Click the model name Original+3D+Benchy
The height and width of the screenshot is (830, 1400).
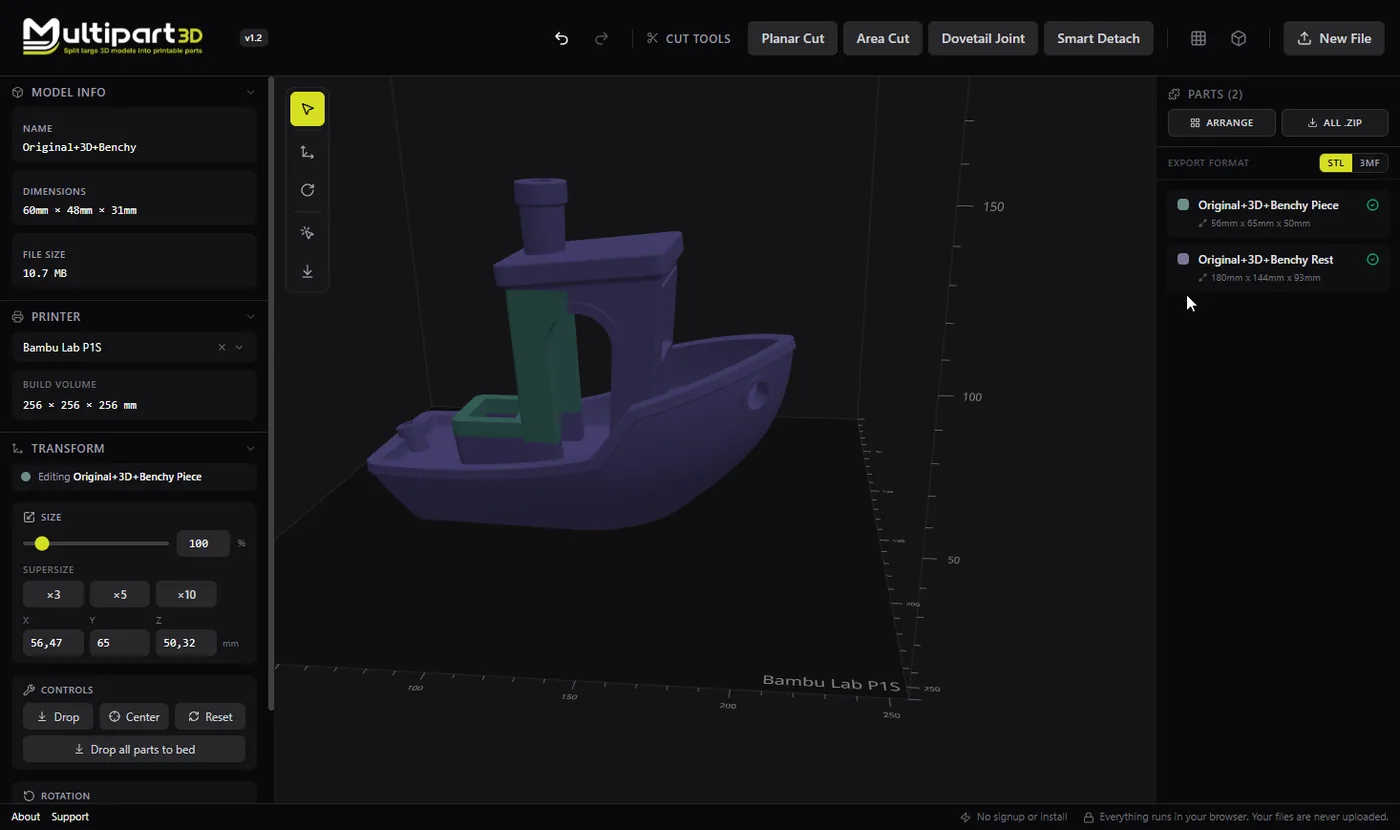point(80,147)
